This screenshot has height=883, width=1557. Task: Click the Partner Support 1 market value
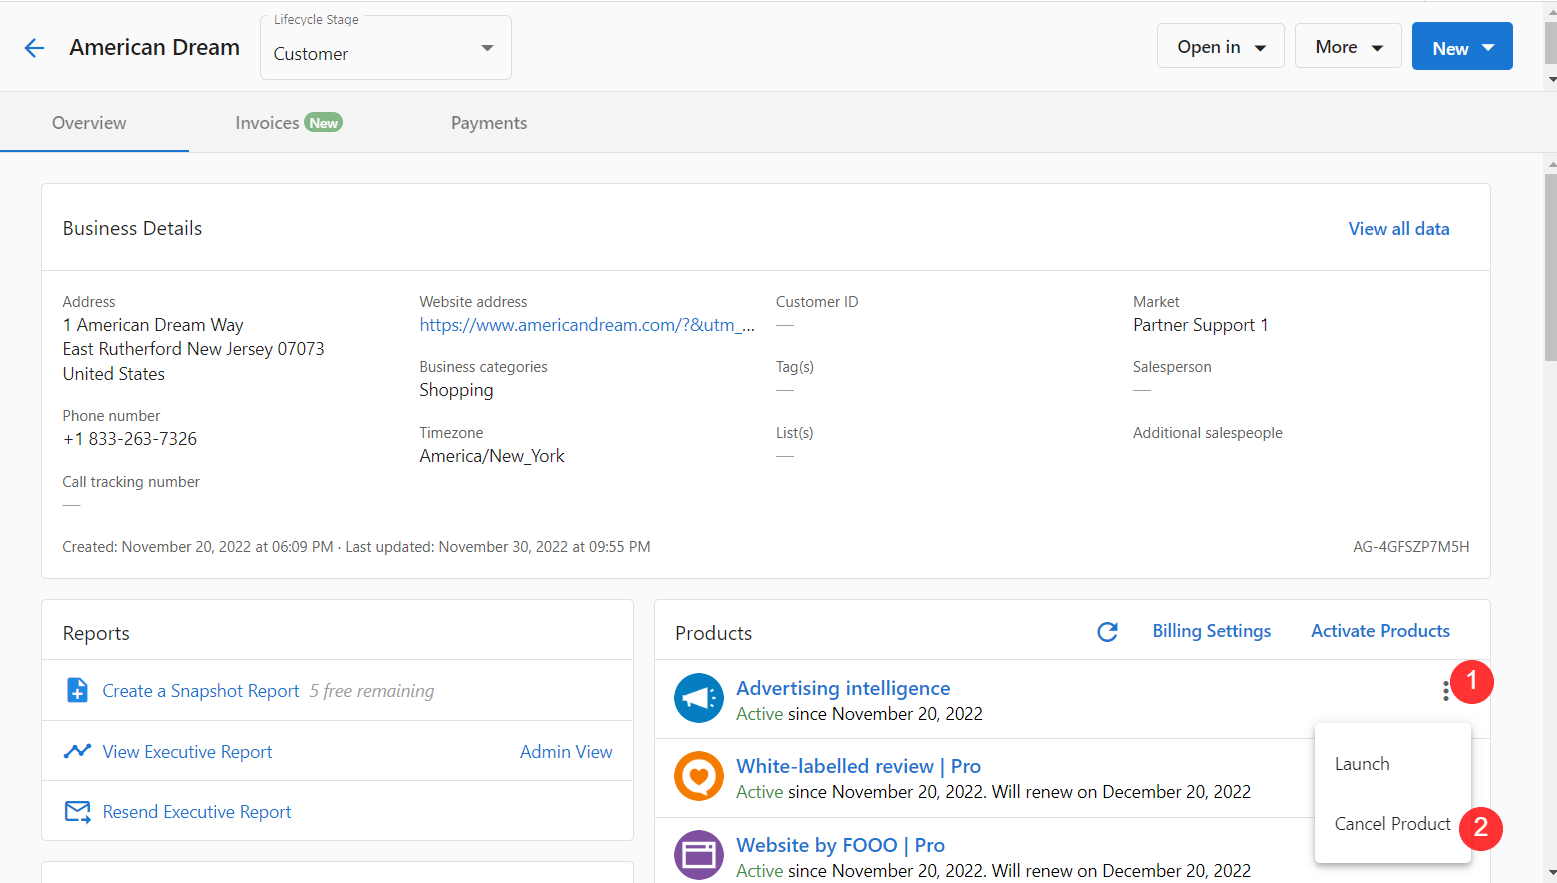(1200, 325)
